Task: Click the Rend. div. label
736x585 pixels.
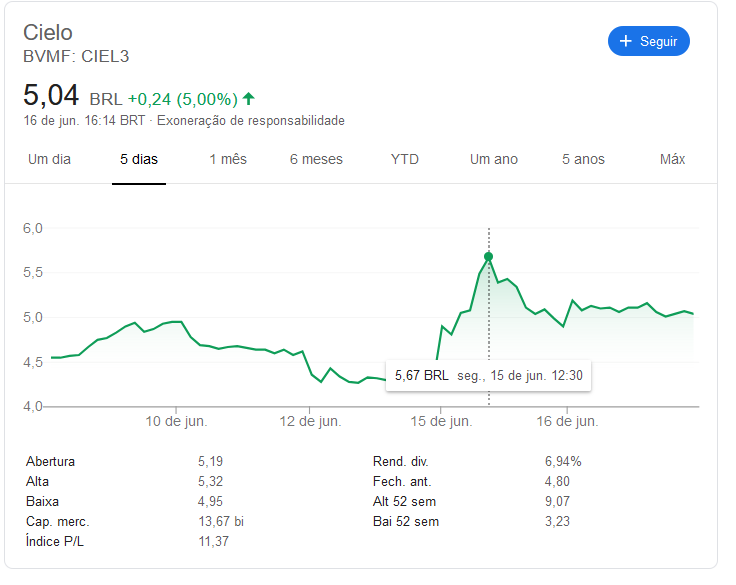Action: tap(400, 462)
